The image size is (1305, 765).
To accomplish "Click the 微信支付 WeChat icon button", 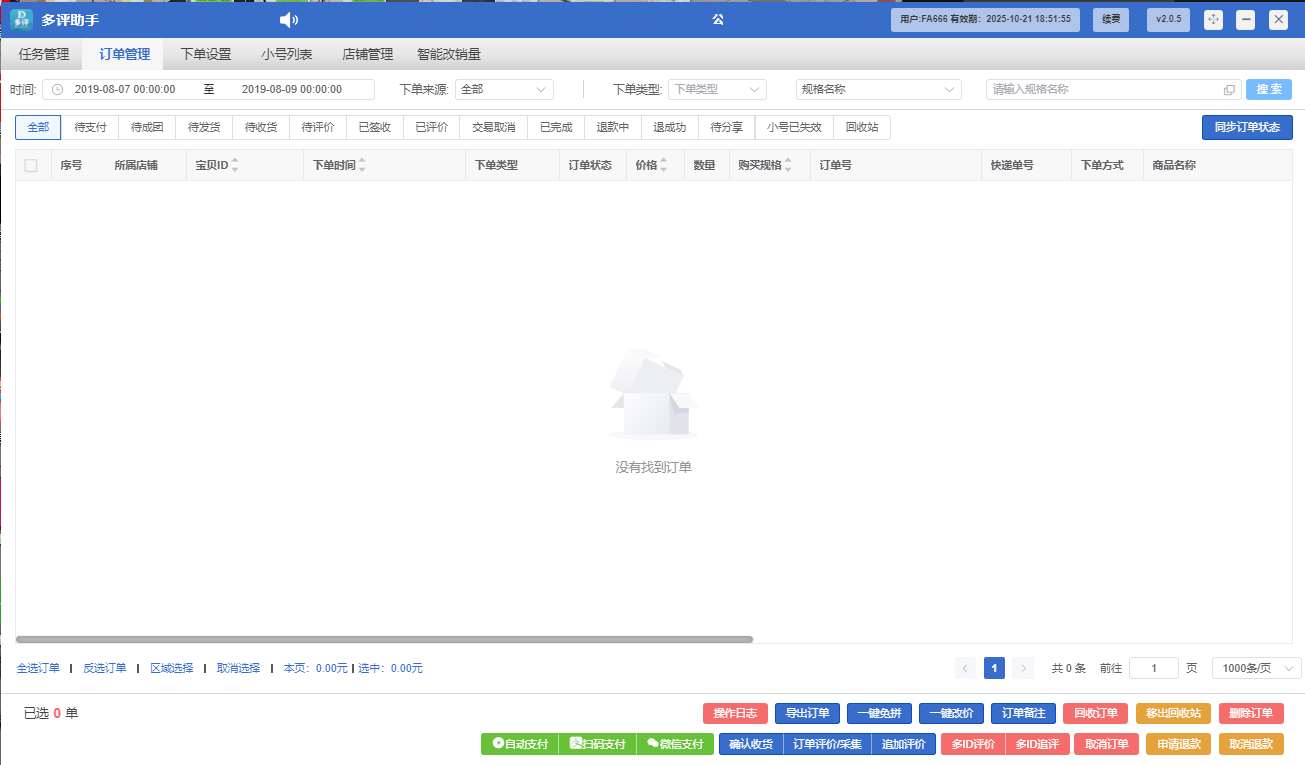I will pyautogui.click(x=675, y=744).
